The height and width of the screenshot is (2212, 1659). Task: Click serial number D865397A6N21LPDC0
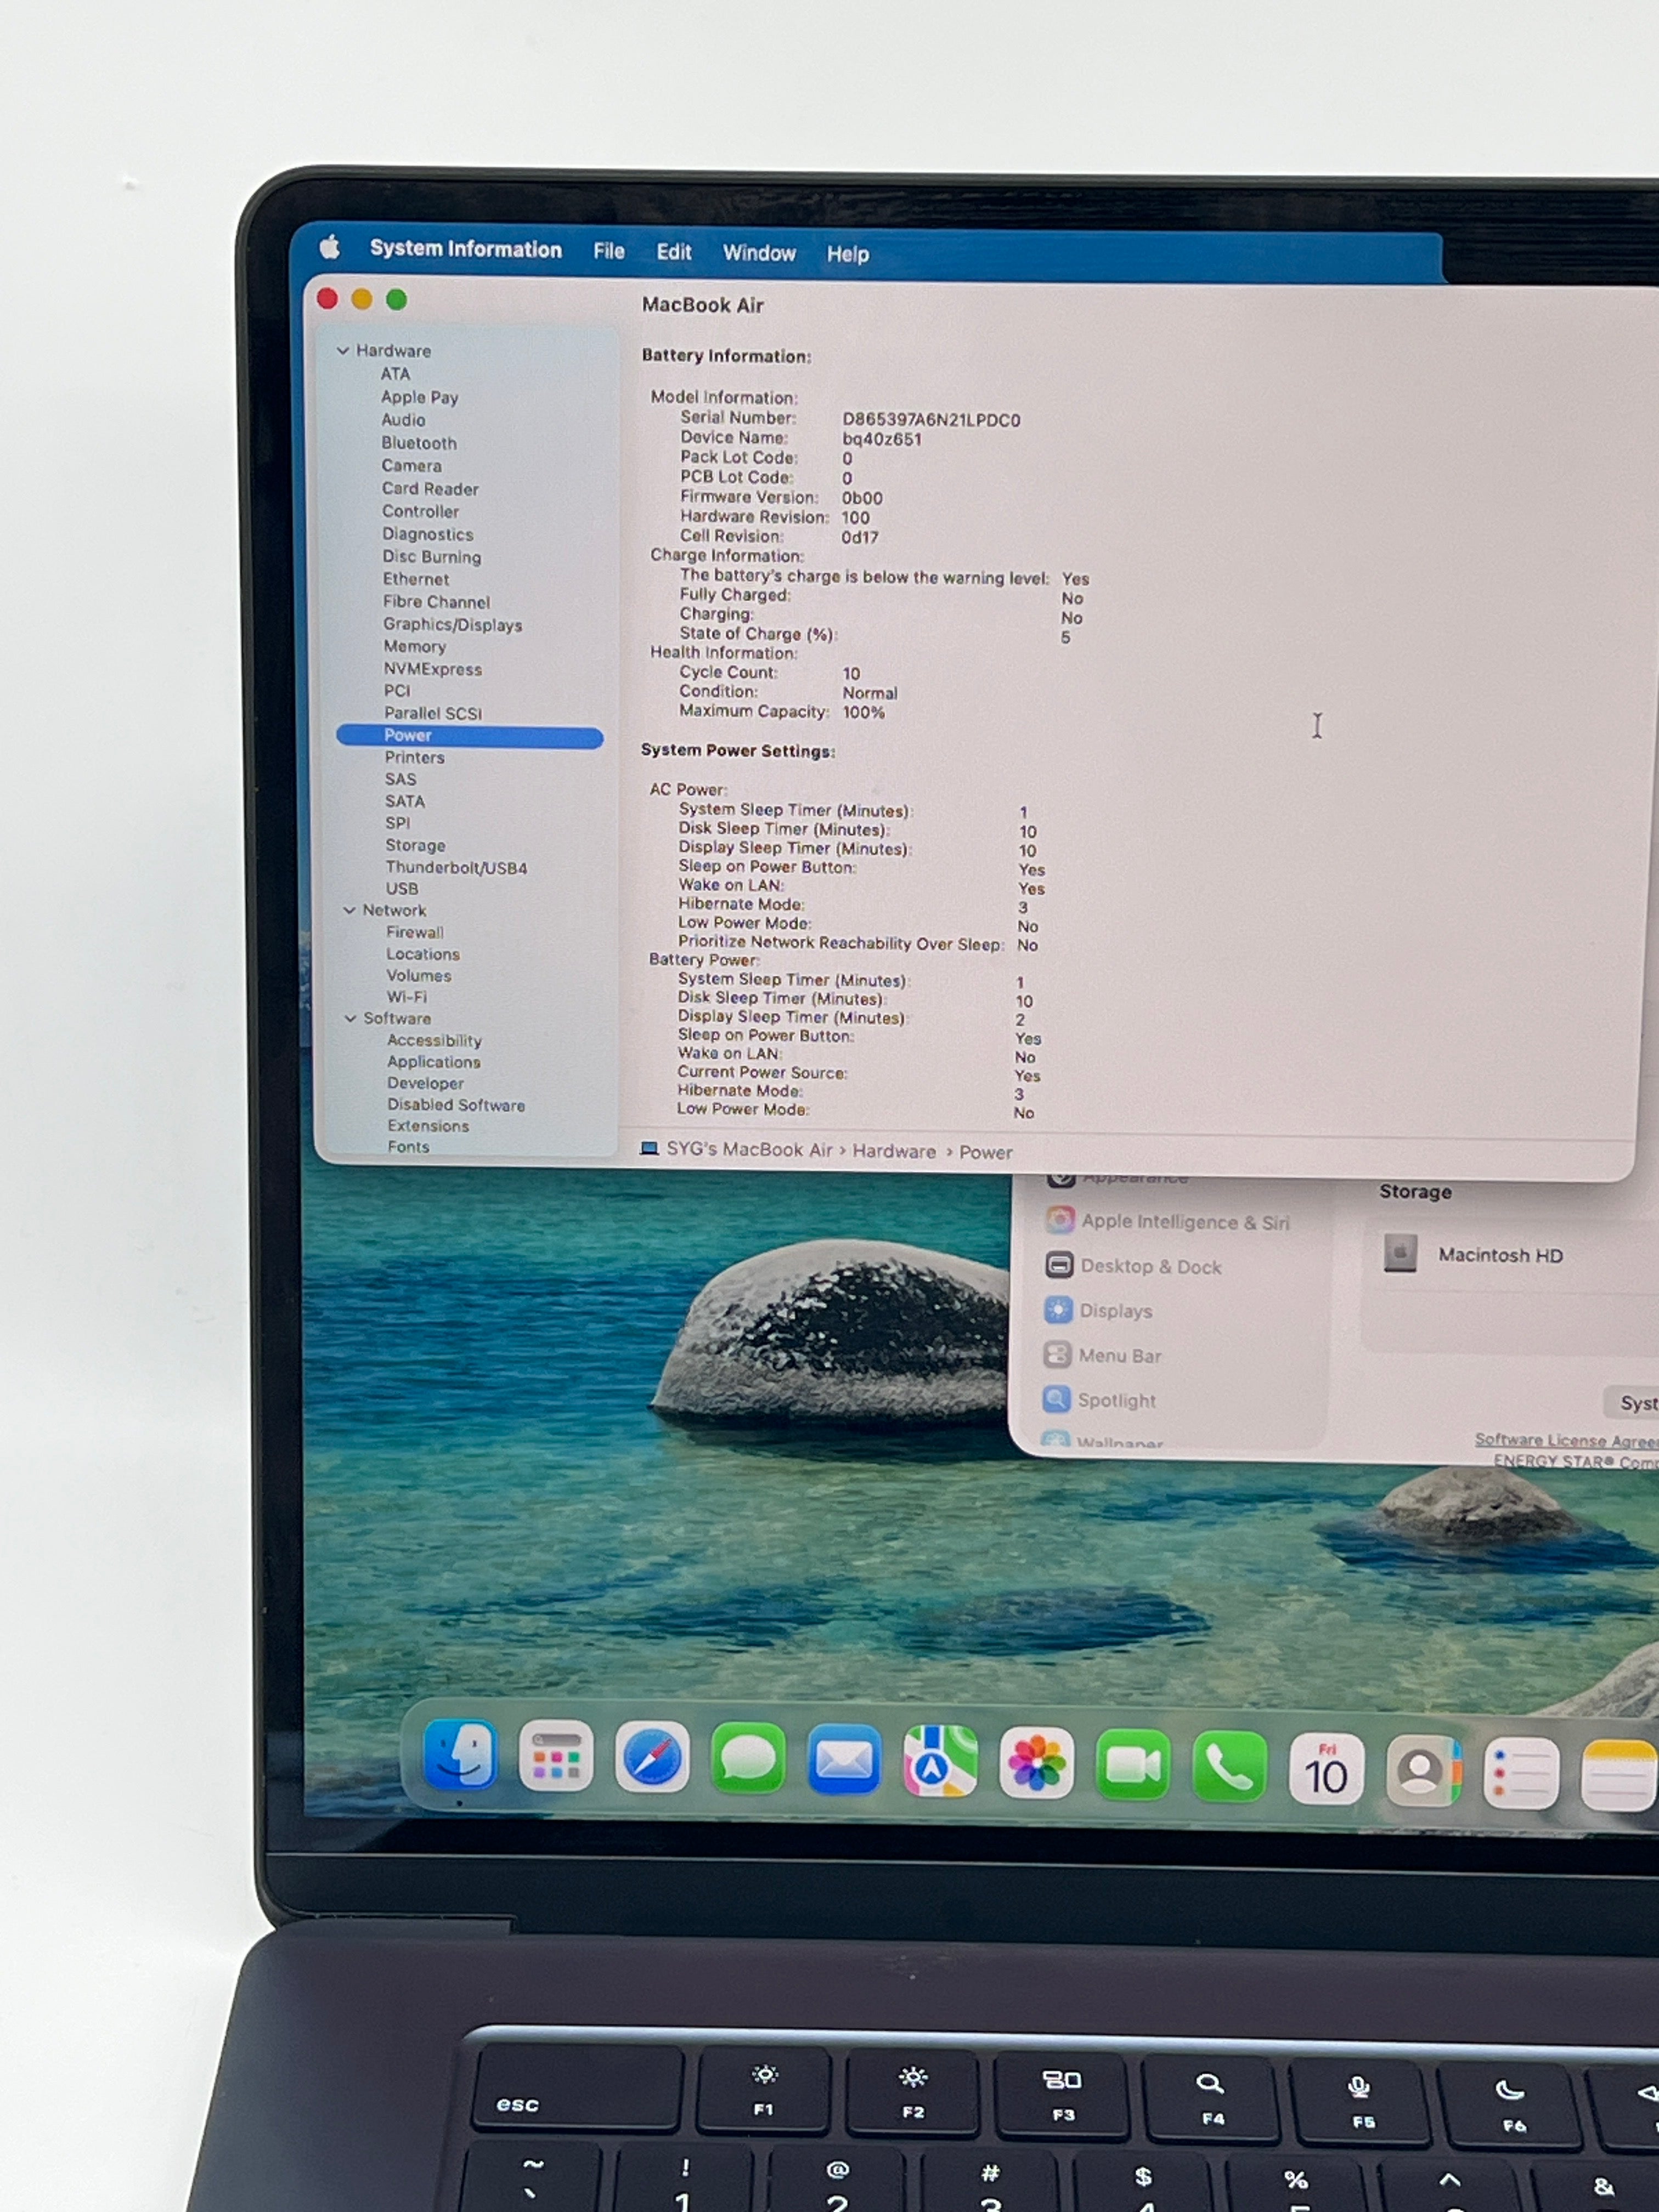[x=931, y=420]
